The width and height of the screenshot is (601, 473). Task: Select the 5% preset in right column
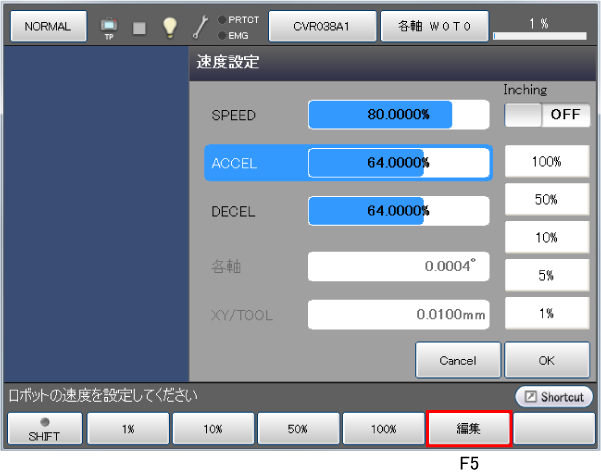[x=547, y=275]
